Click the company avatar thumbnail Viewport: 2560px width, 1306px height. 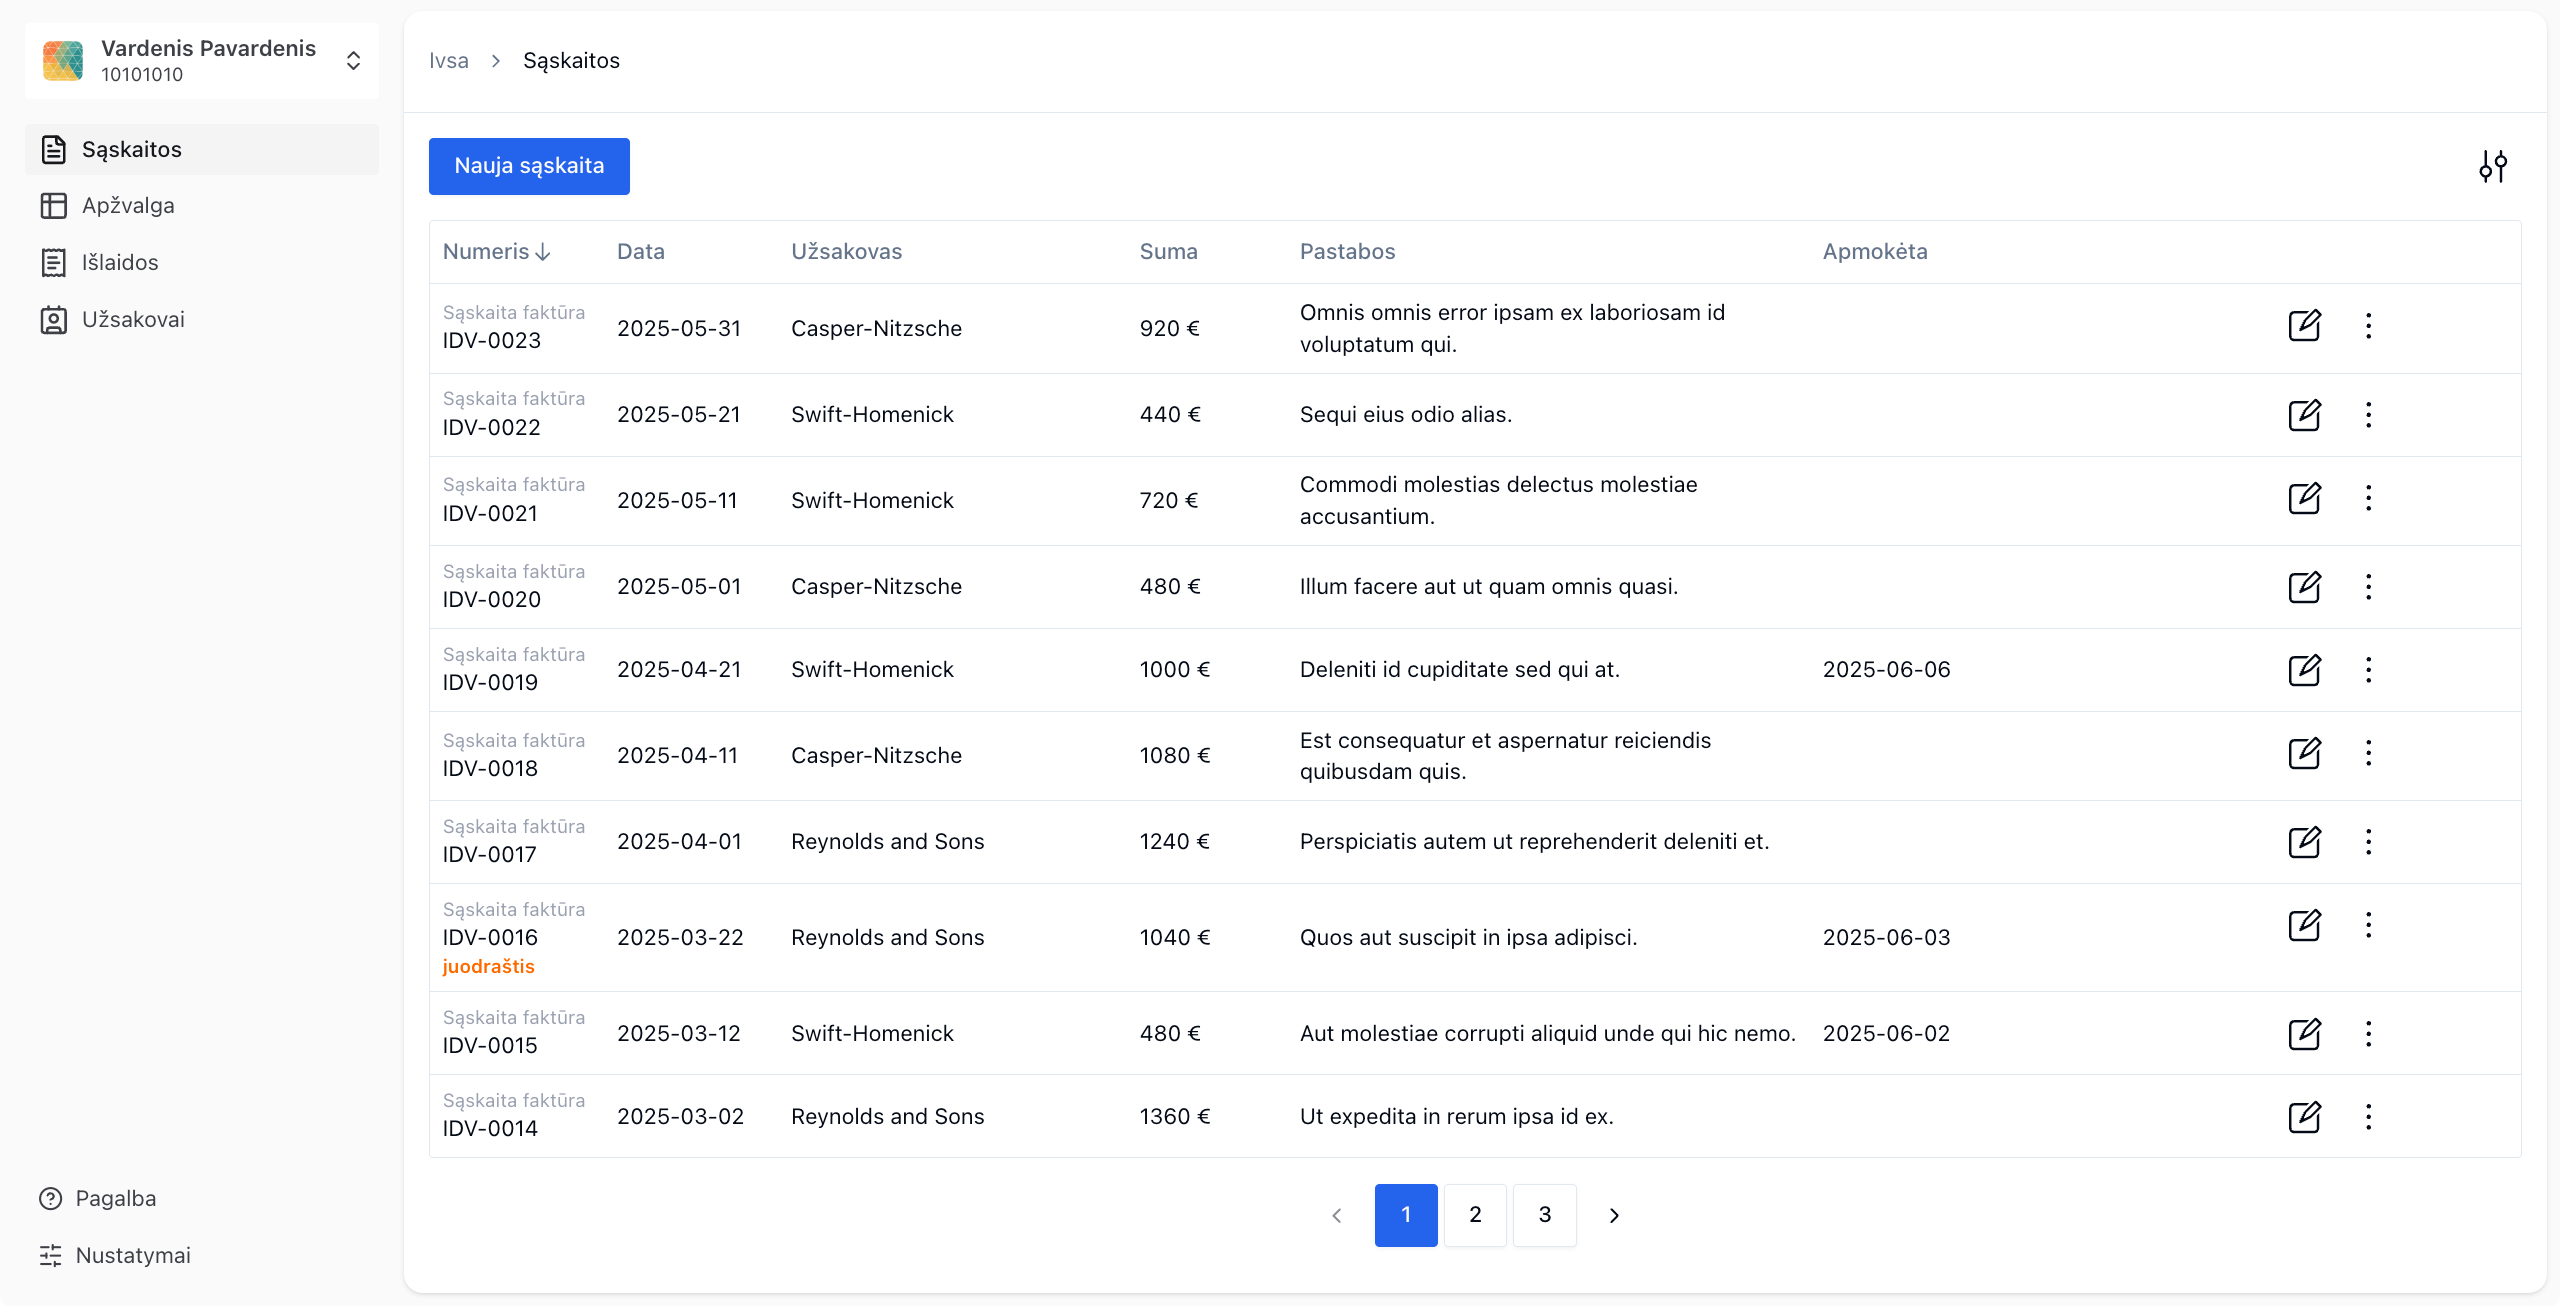63,60
